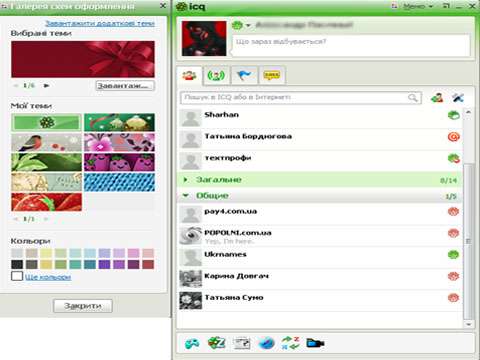Click the red status icon next to Татьяна Бордюгова
This screenshot has height=360, width=480.
click(x=454, y=137)
